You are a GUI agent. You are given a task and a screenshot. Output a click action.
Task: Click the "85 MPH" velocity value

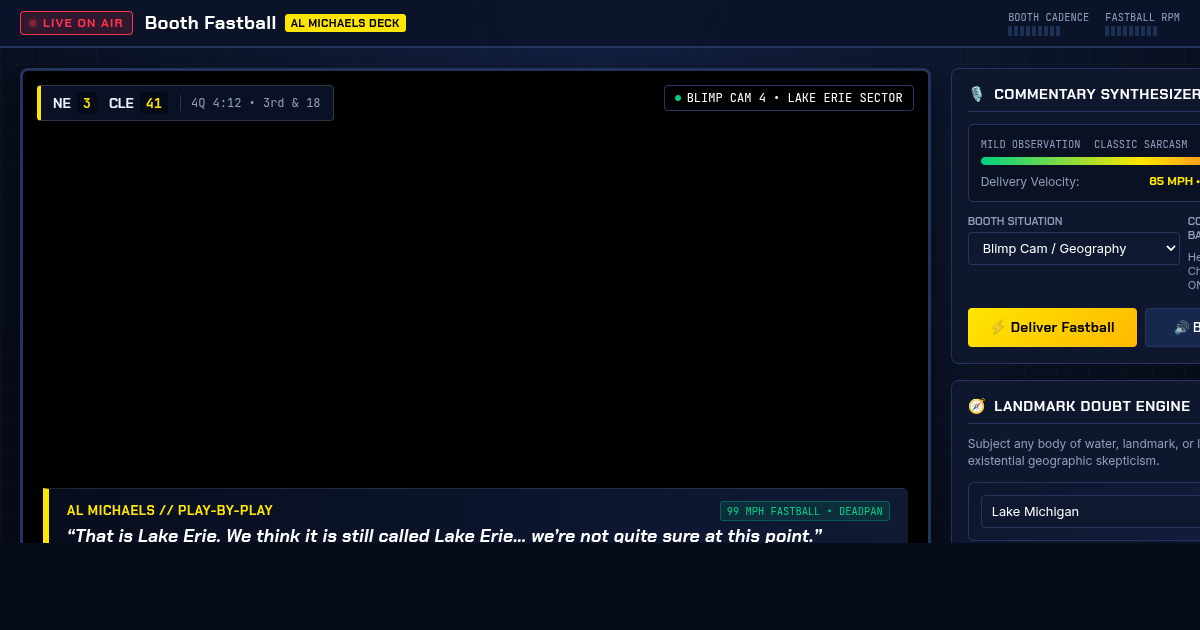tap(1171, 182)
